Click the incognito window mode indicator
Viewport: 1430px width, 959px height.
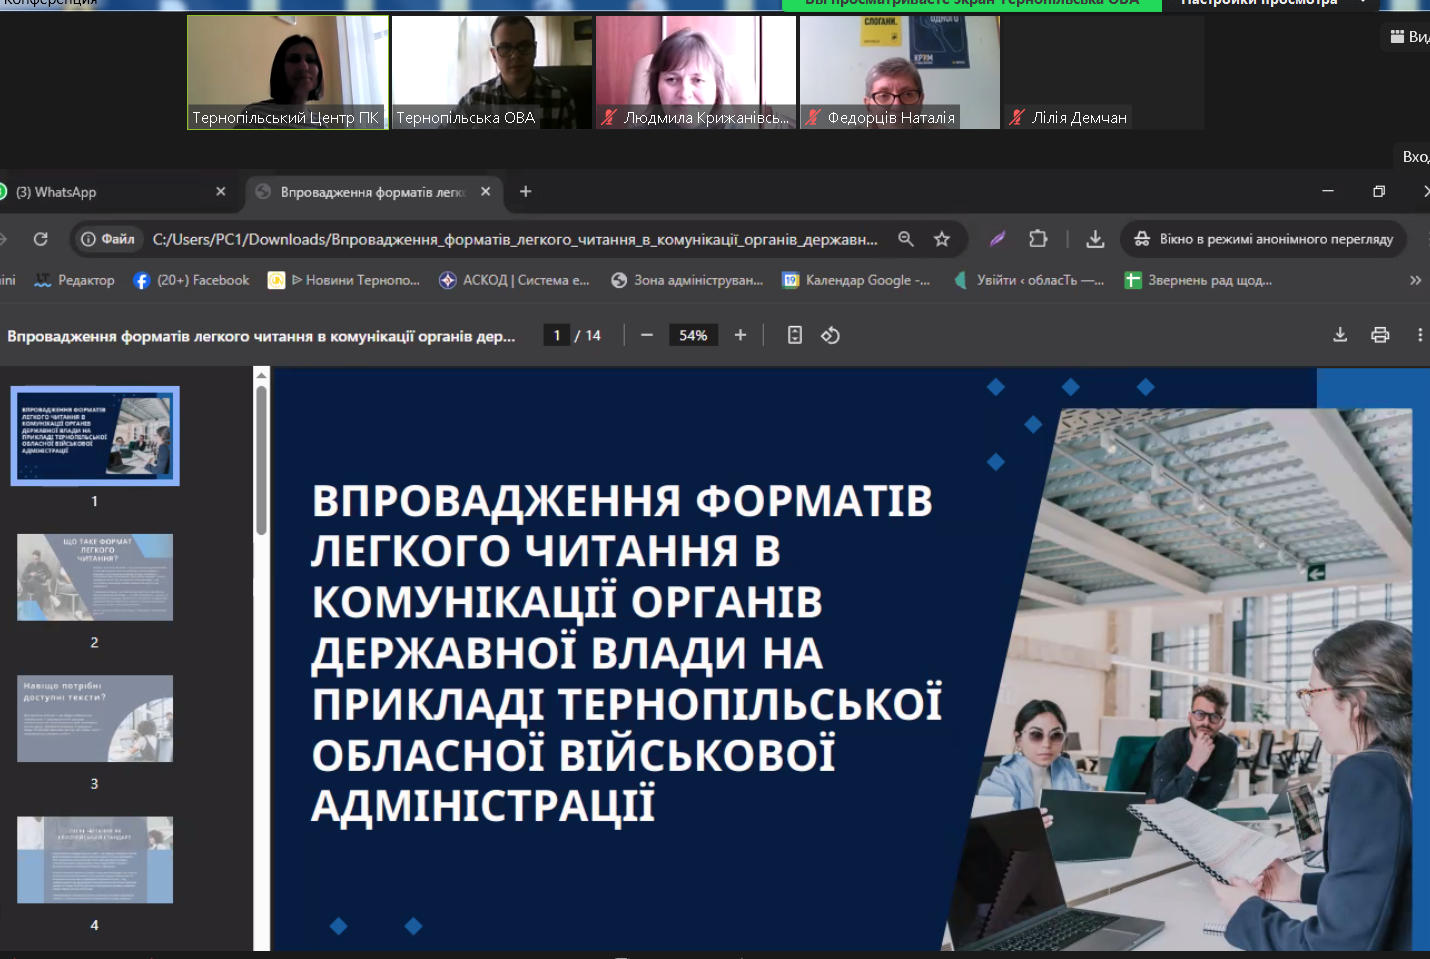coord(1263,239)
